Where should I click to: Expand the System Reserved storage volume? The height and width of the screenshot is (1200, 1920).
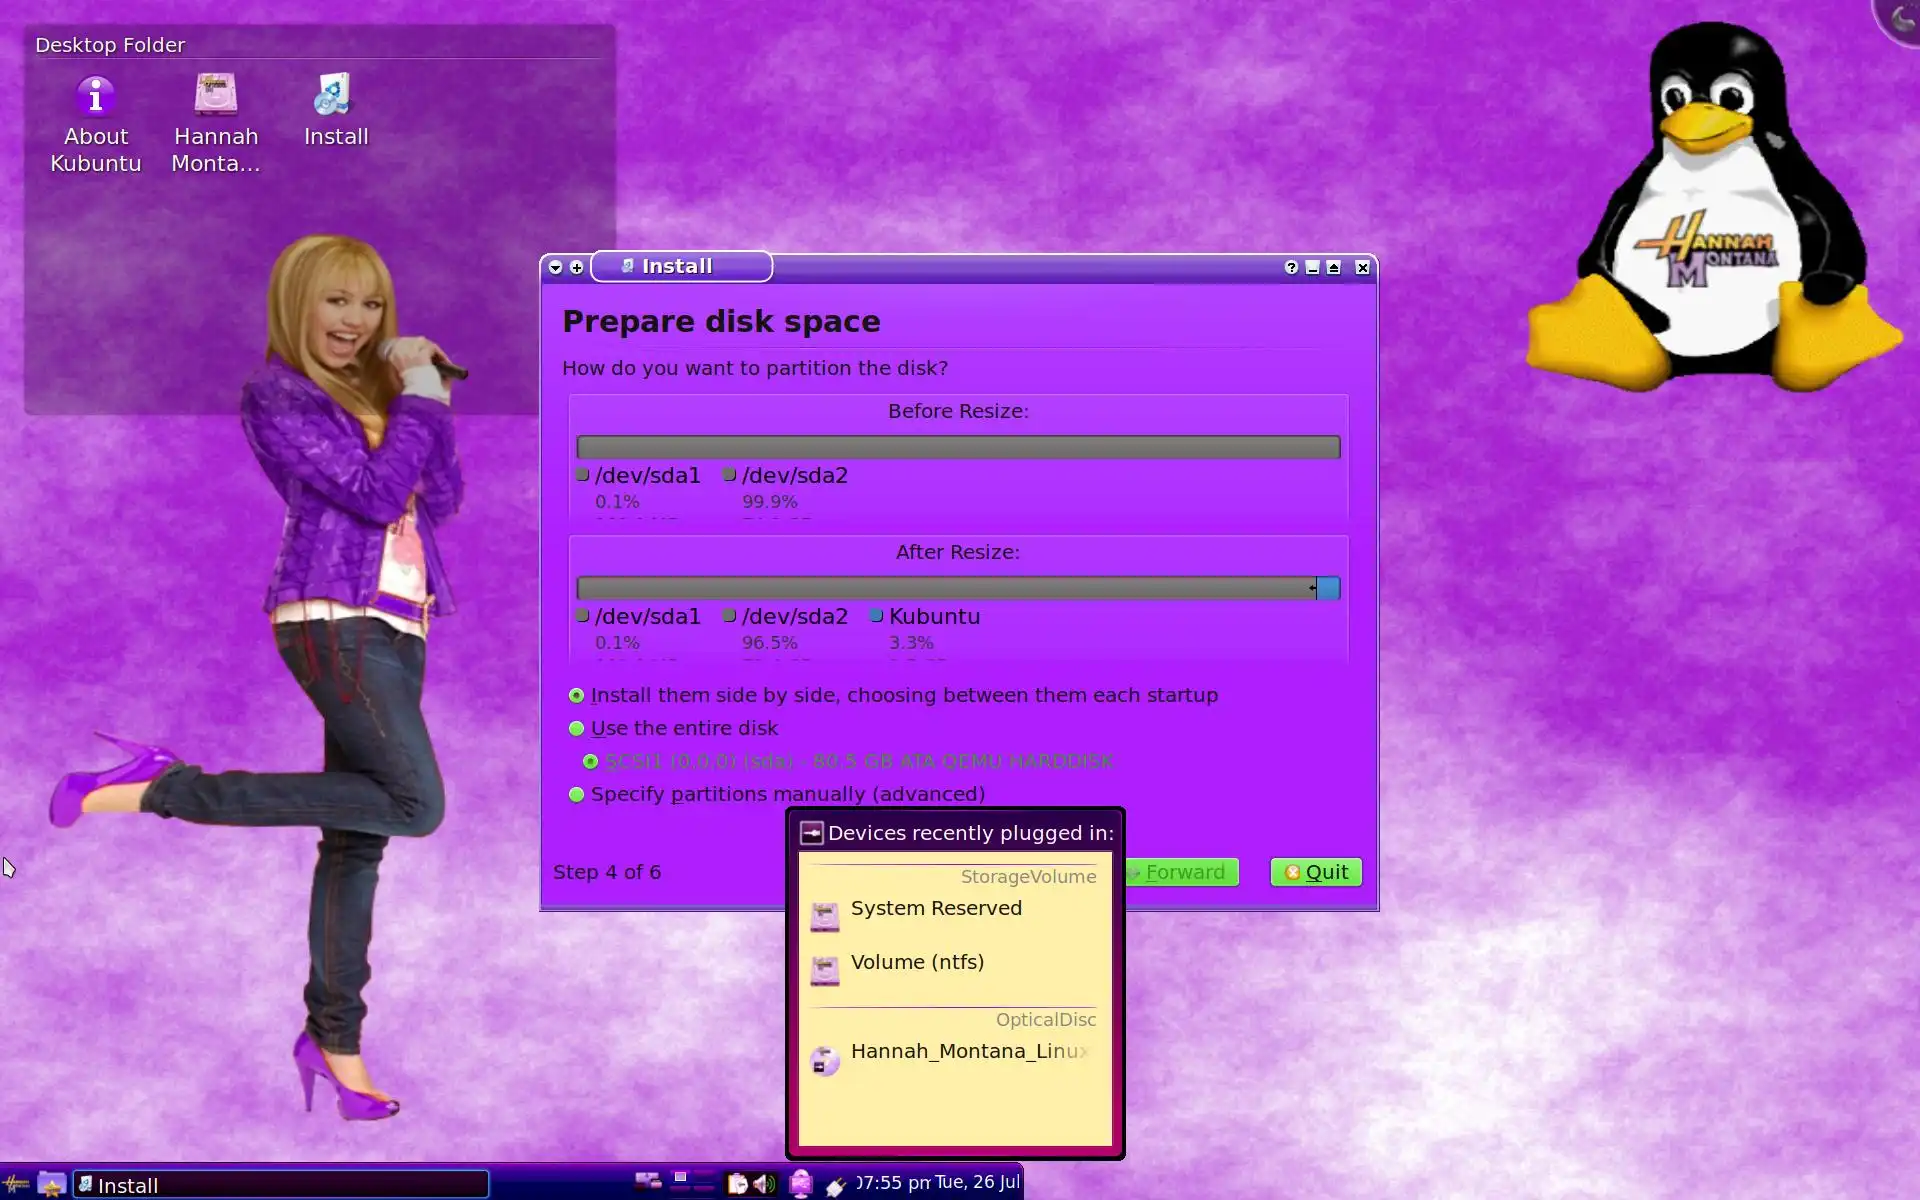pyautogui.click(x=935, y=909)
